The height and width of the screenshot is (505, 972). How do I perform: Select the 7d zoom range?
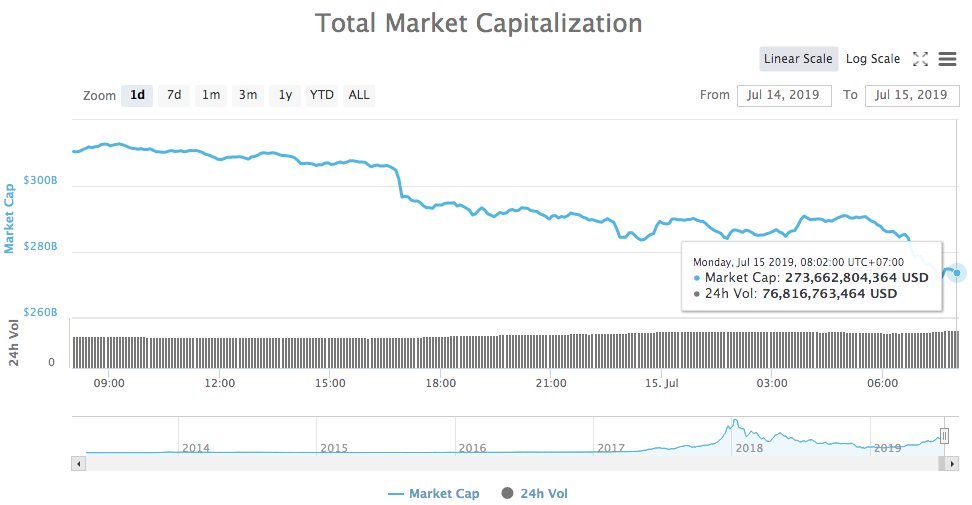[174, 95]
